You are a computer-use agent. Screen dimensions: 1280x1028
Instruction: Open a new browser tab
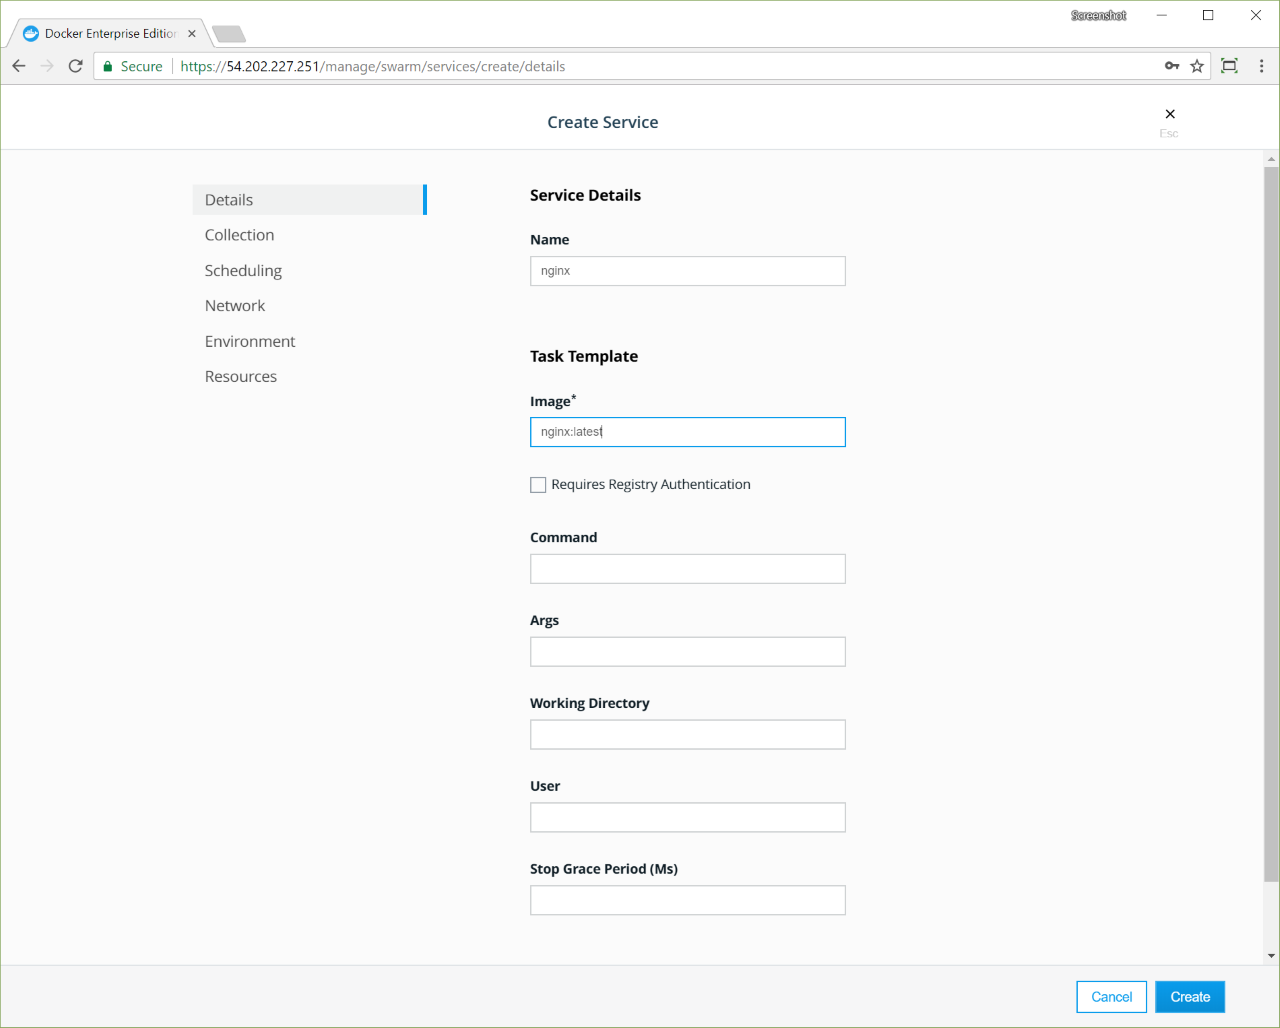[229, 34]
